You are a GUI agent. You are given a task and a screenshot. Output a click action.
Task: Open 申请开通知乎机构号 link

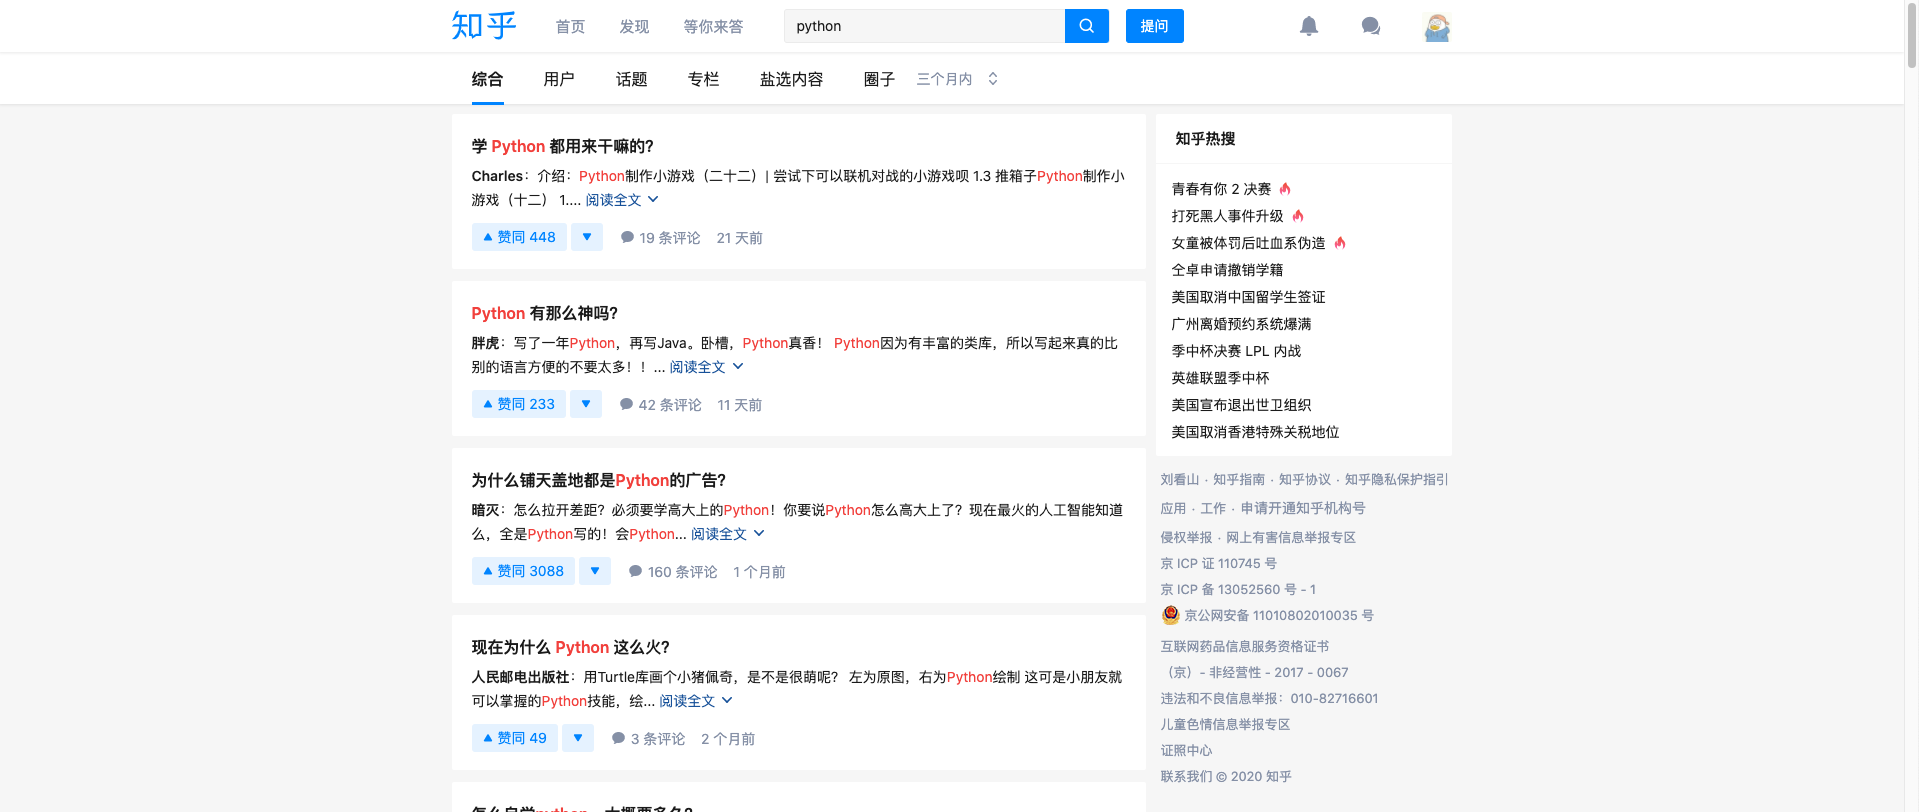[1303, 509]
